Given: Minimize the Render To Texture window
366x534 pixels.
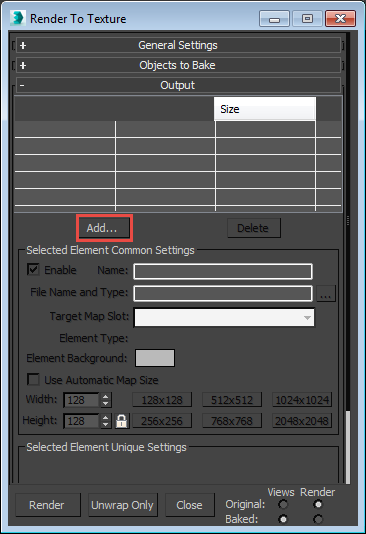Looking at the screenshot, I should [274, 18].
